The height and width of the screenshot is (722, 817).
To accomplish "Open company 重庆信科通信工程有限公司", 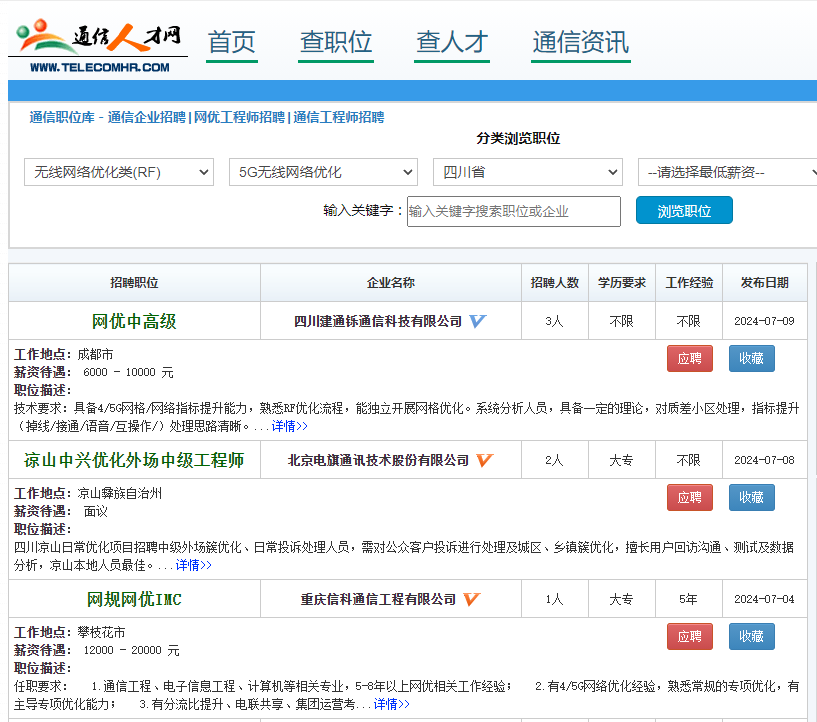I will point(378,600).
